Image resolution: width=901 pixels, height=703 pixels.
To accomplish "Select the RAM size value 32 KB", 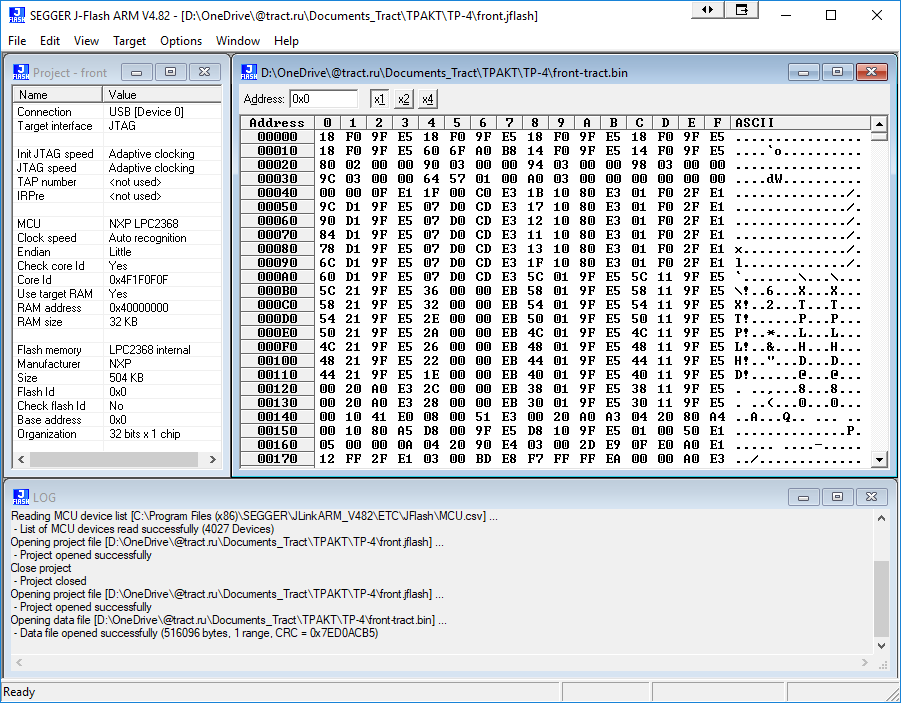I will [124, 322].
